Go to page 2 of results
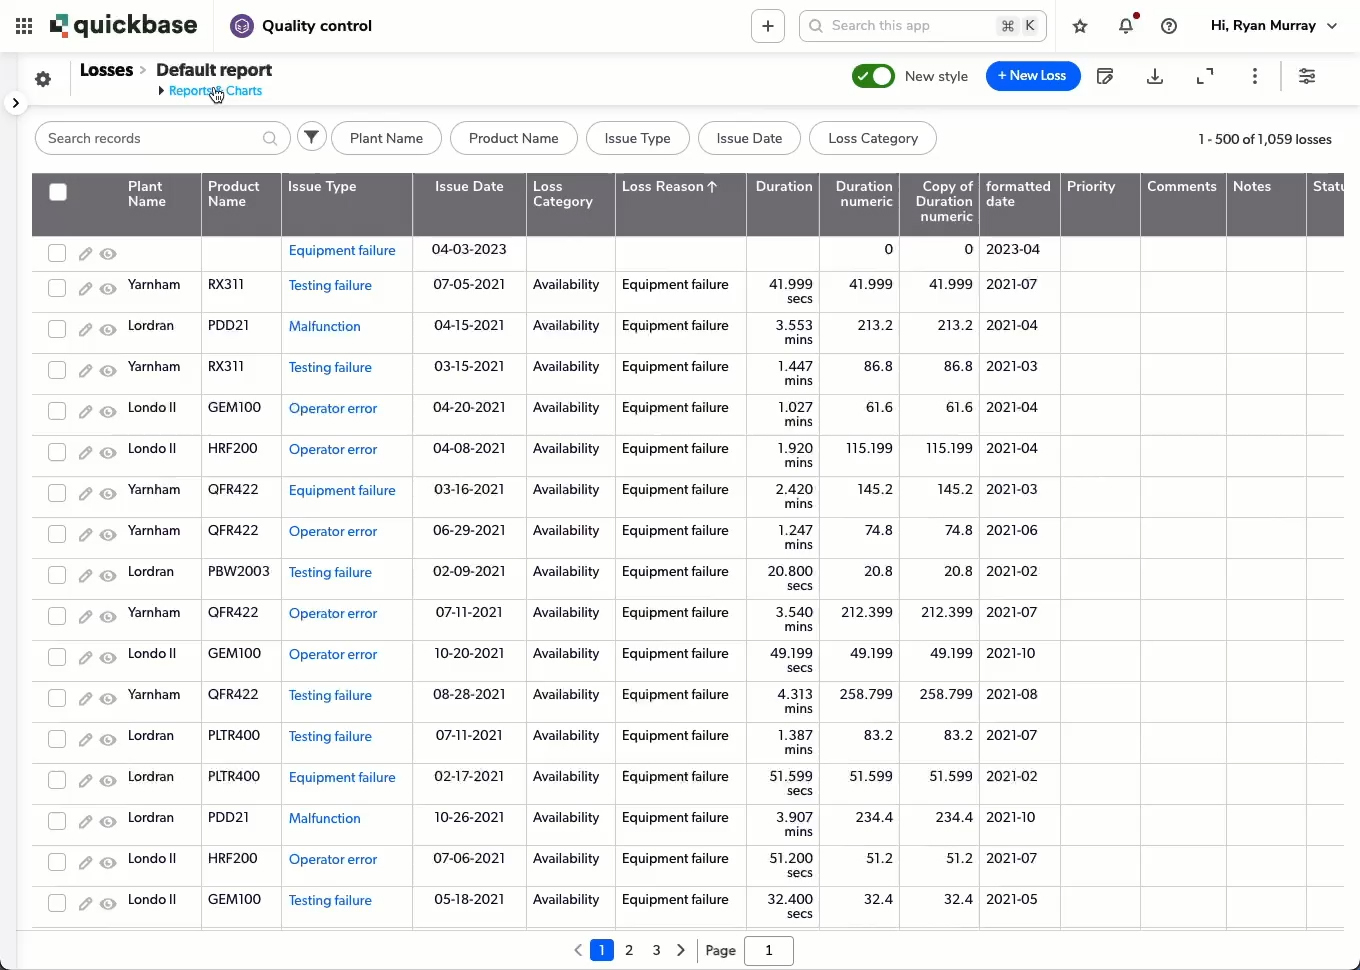This screenshot has height=970, width=1360. click(629, 950)
